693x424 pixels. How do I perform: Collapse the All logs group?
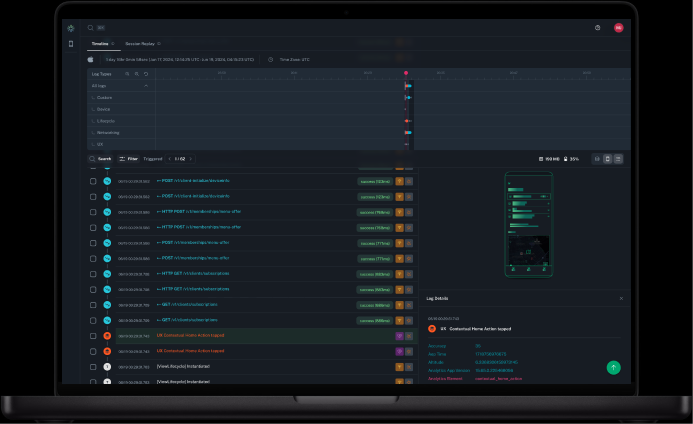tap(147, 86)
